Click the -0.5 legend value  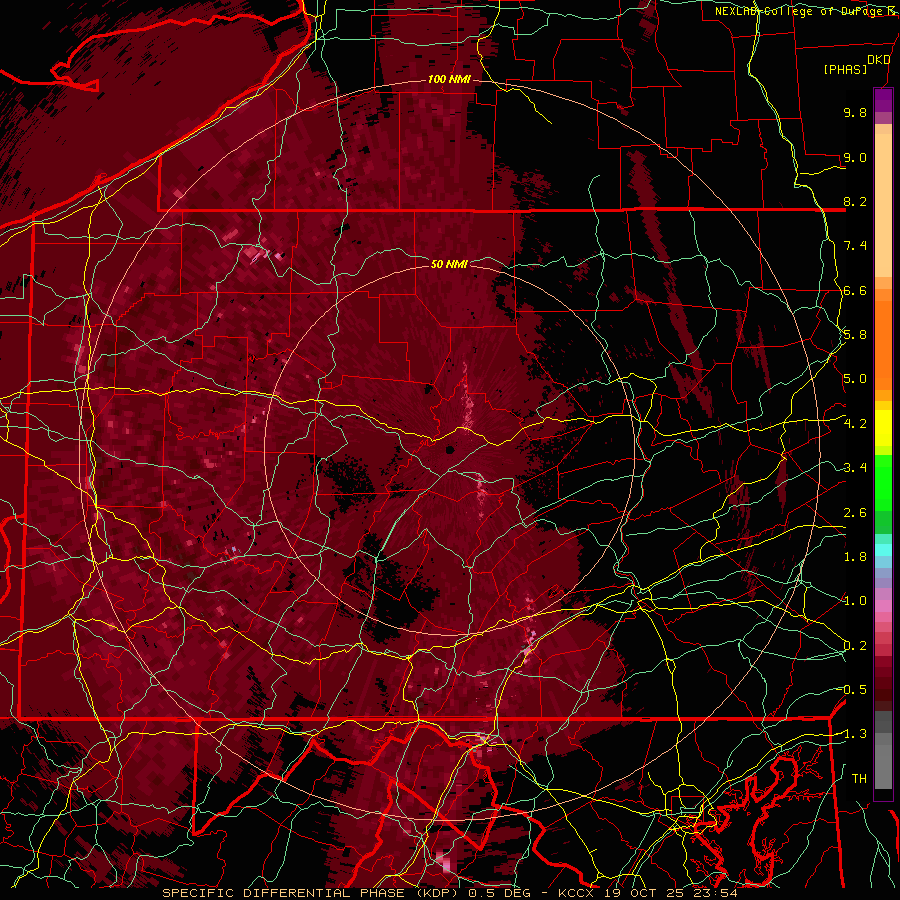pos(852,690)
